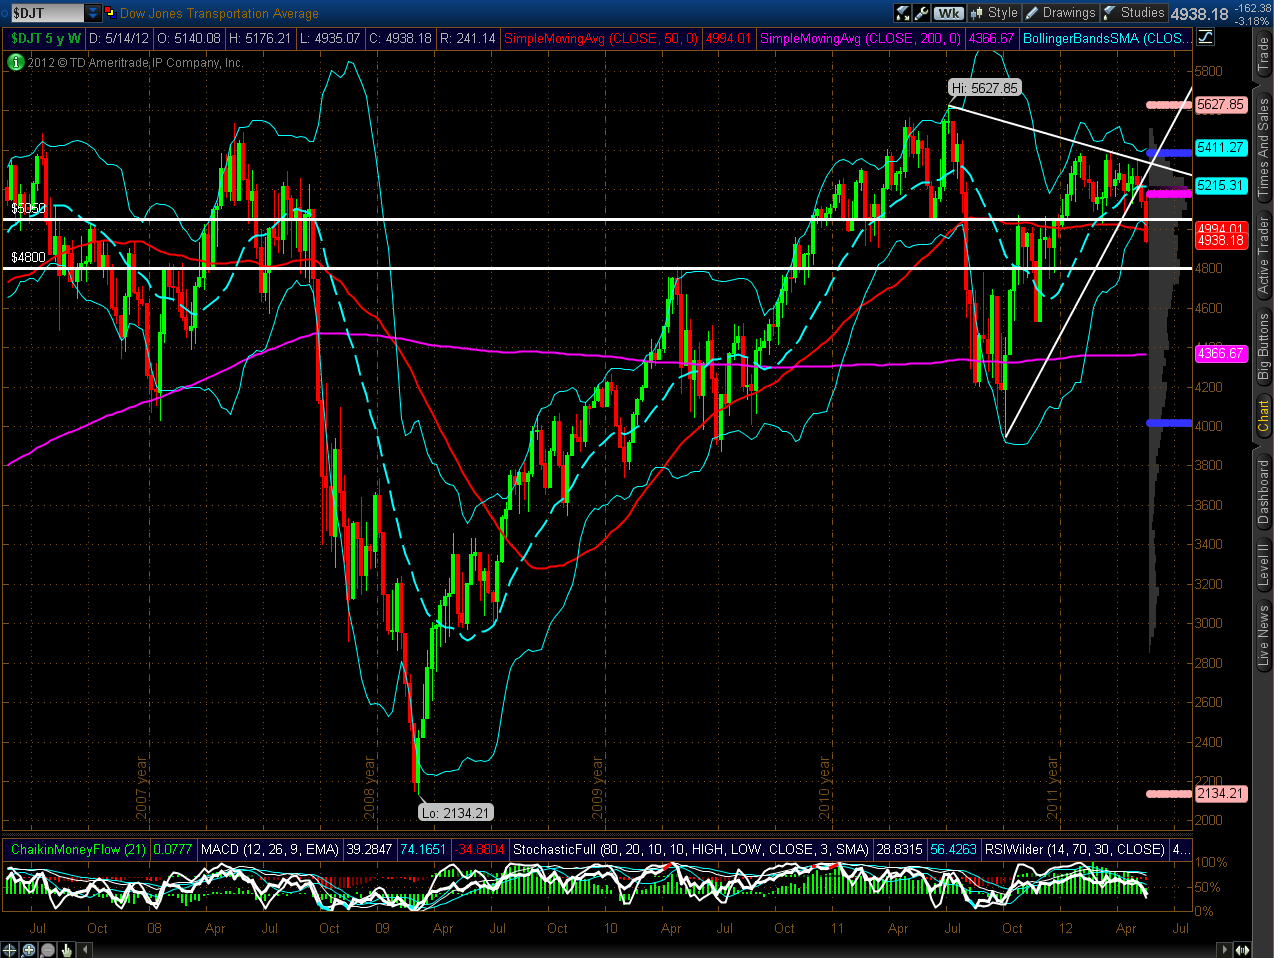Click the pink level marker near 2134.21
1274x958 pixels.
[x=1168, y=793]
